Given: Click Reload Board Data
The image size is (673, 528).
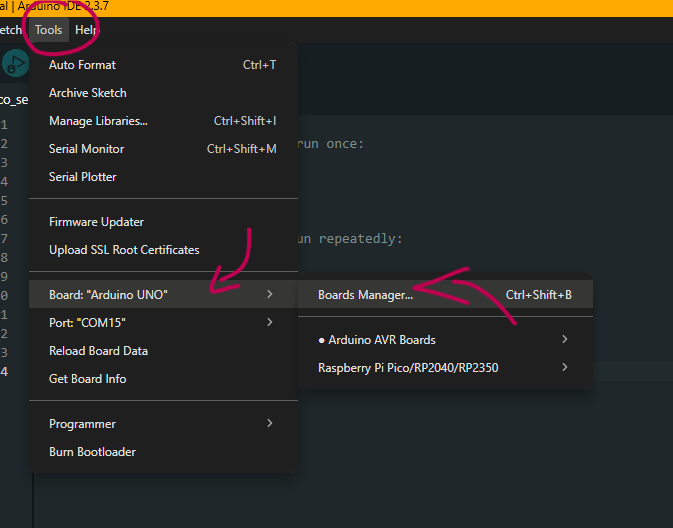Looking at the screenshot, I should pyautogui.click(x=98, y=351).
